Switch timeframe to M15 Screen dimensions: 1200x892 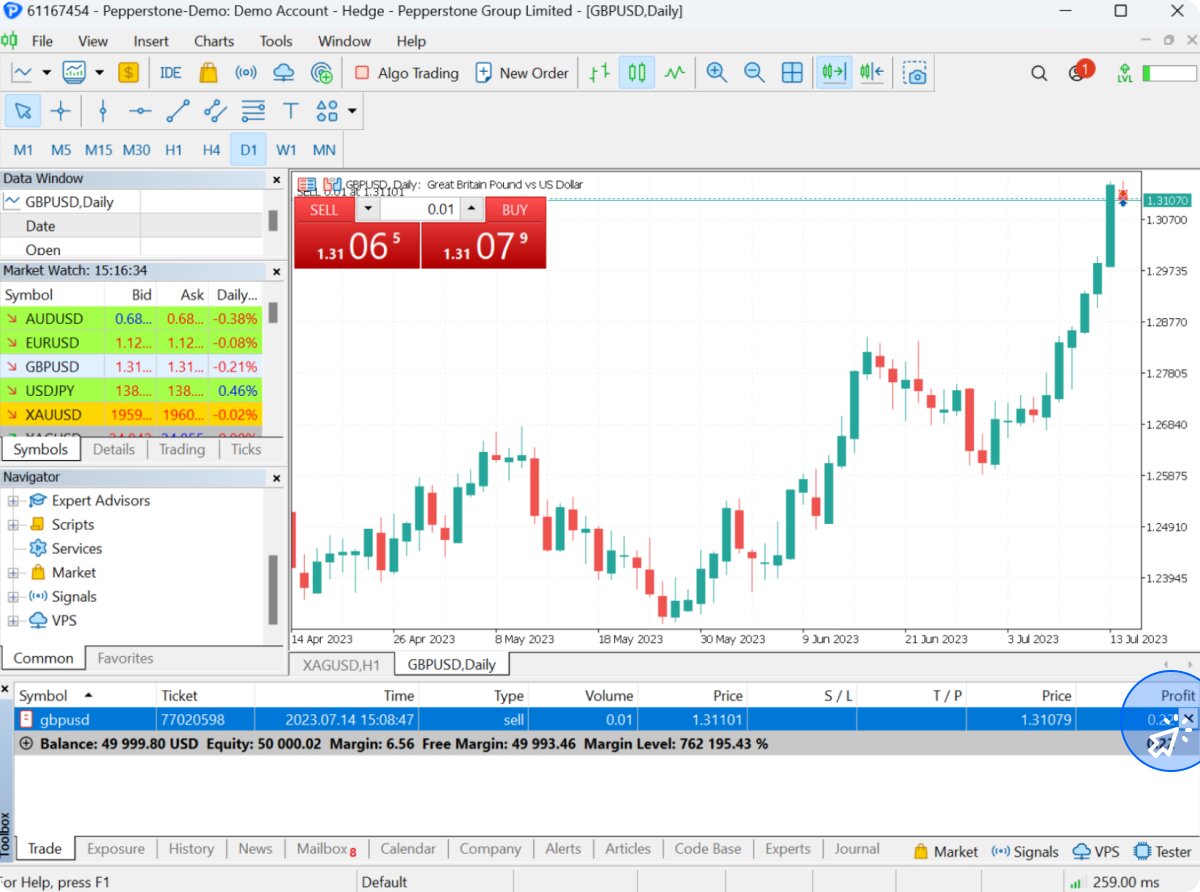98,150
